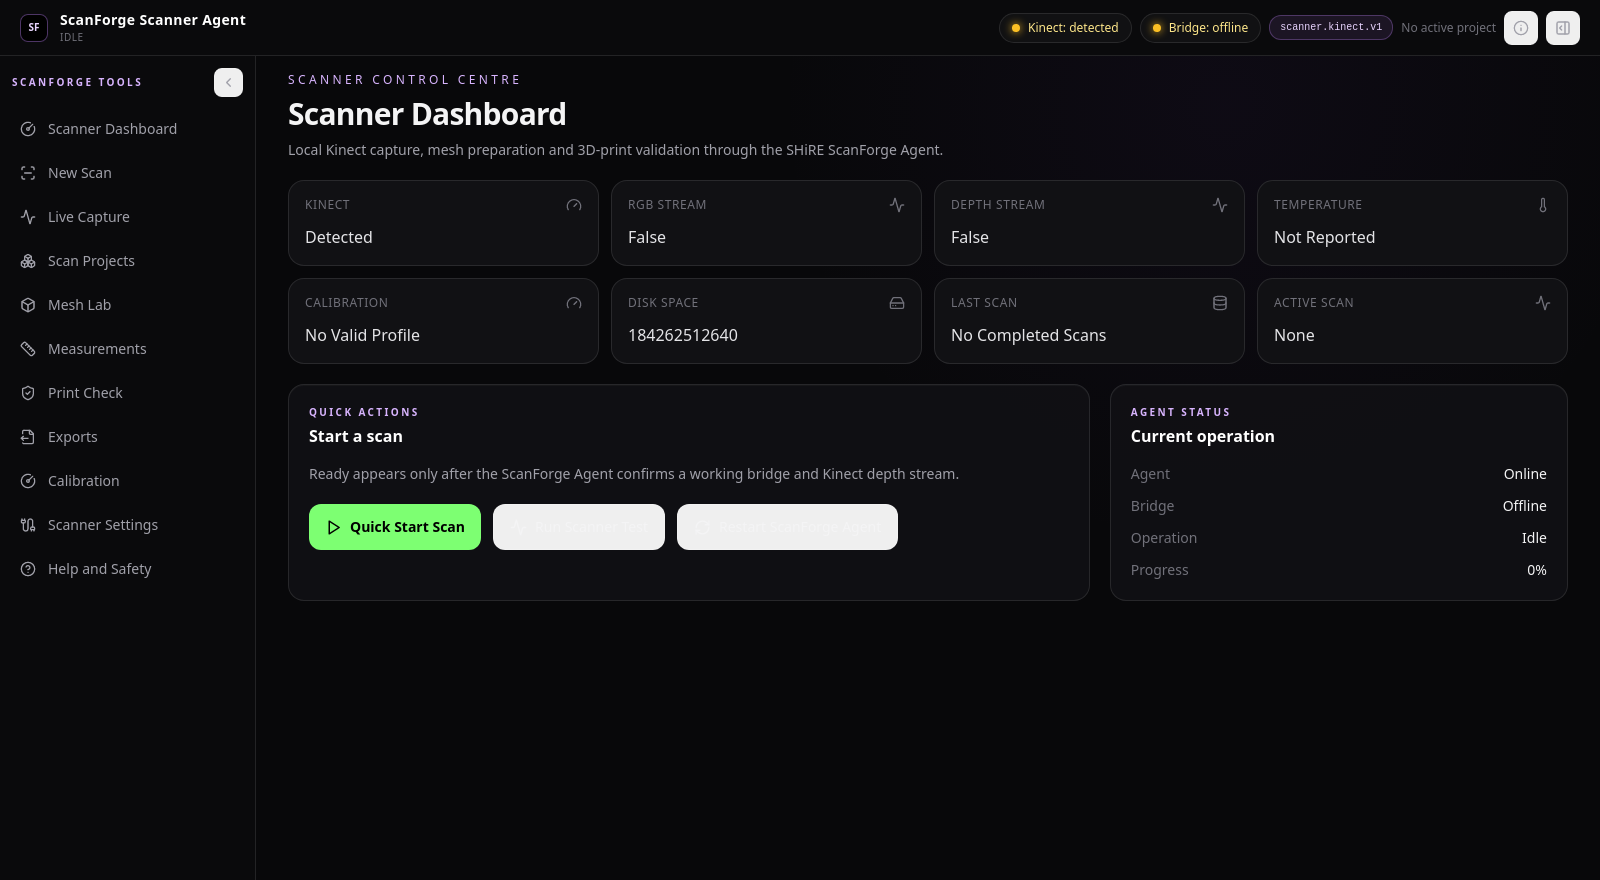Click the scanner.kinect.v1 badge
The width and height of the screenshot is (1600, 880).
tap(1331, 27)
